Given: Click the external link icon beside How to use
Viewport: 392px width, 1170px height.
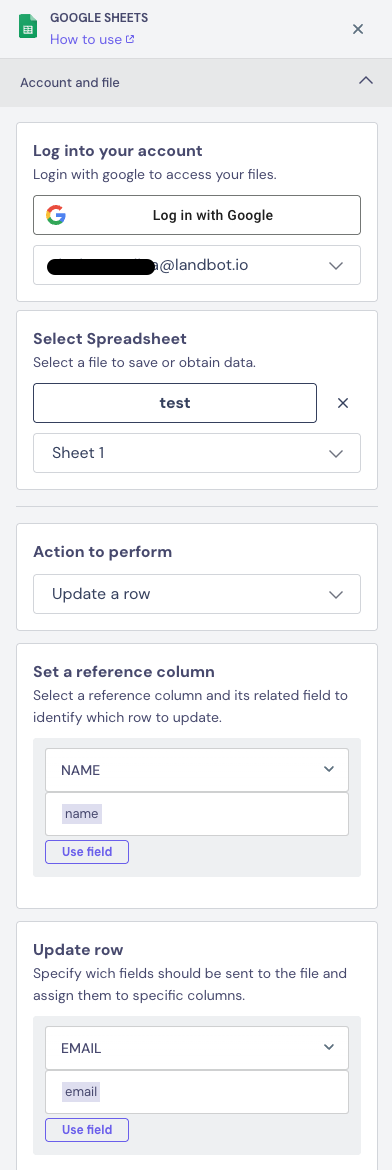Looking at the screenshot, I should [130, 40].
